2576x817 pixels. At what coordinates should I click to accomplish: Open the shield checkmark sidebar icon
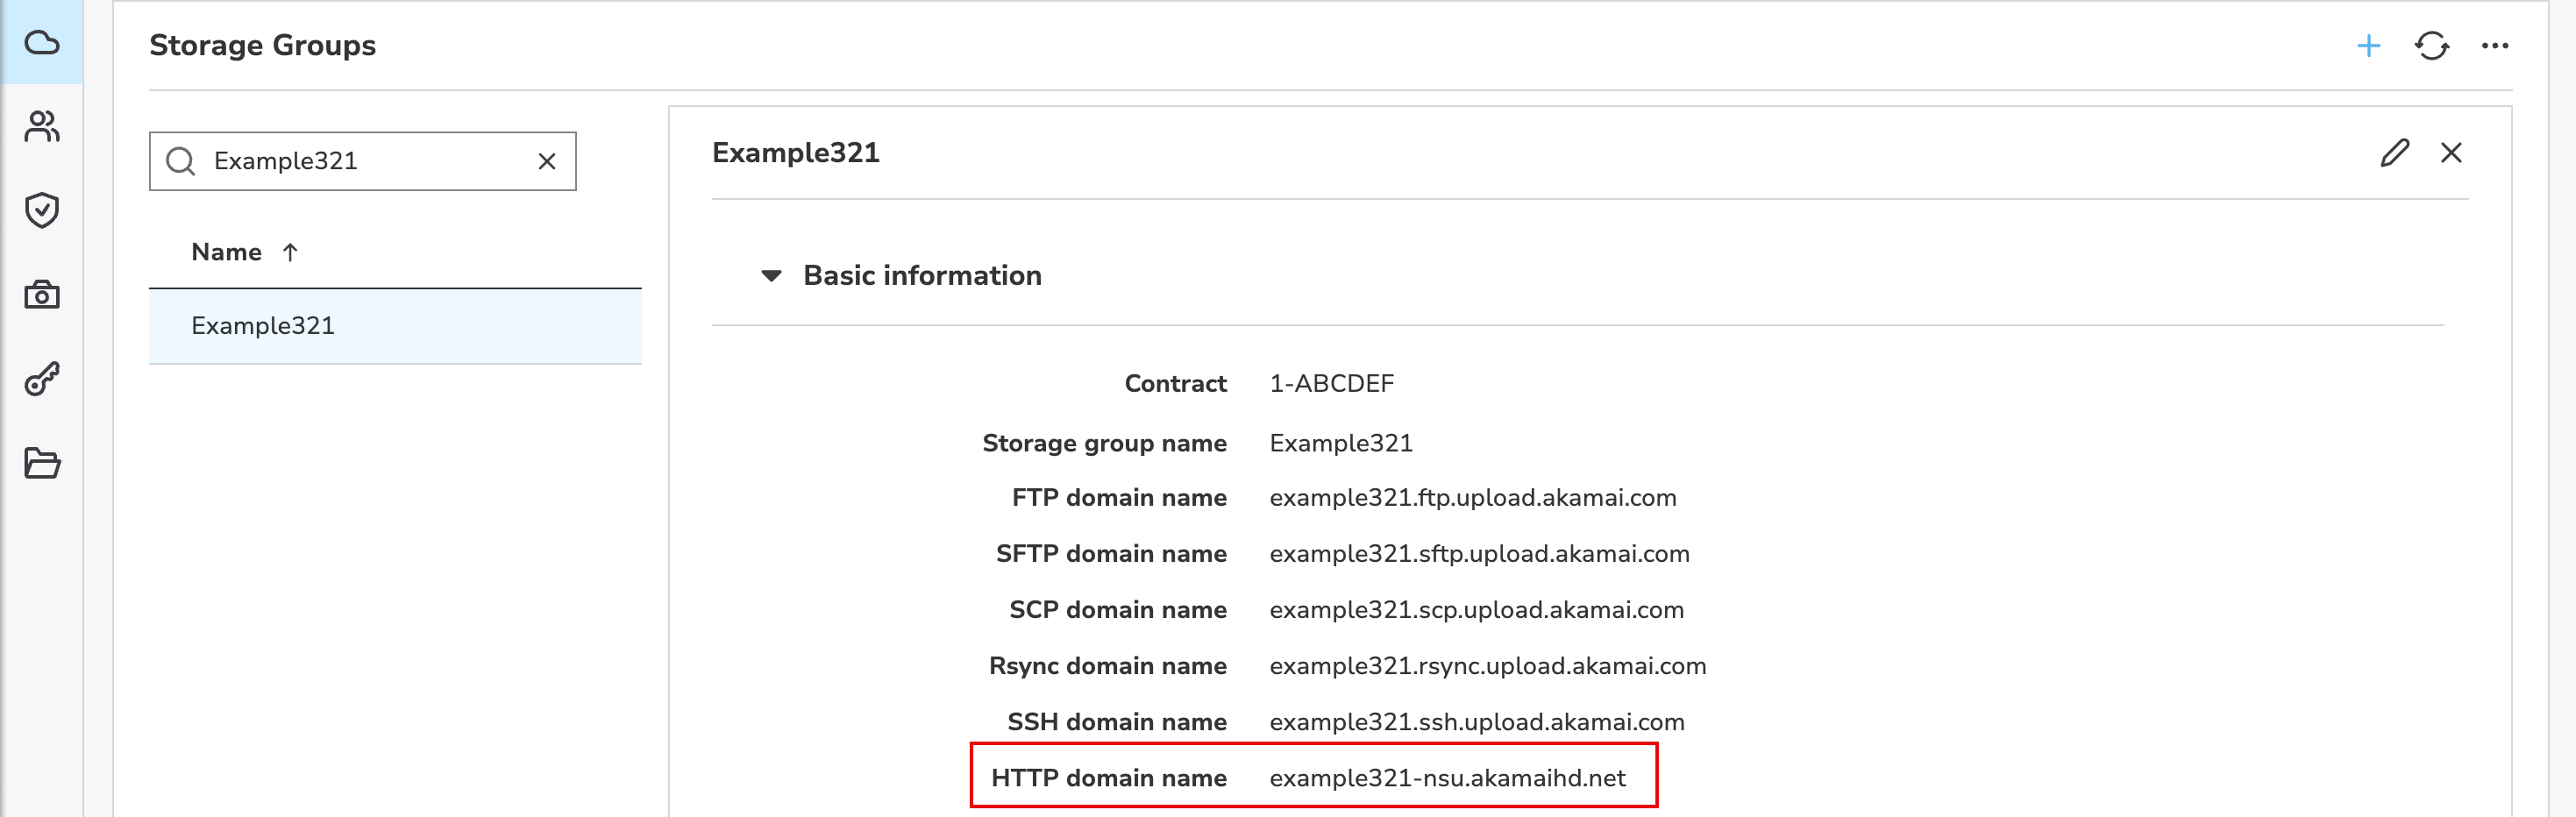(x=41, y=210)
